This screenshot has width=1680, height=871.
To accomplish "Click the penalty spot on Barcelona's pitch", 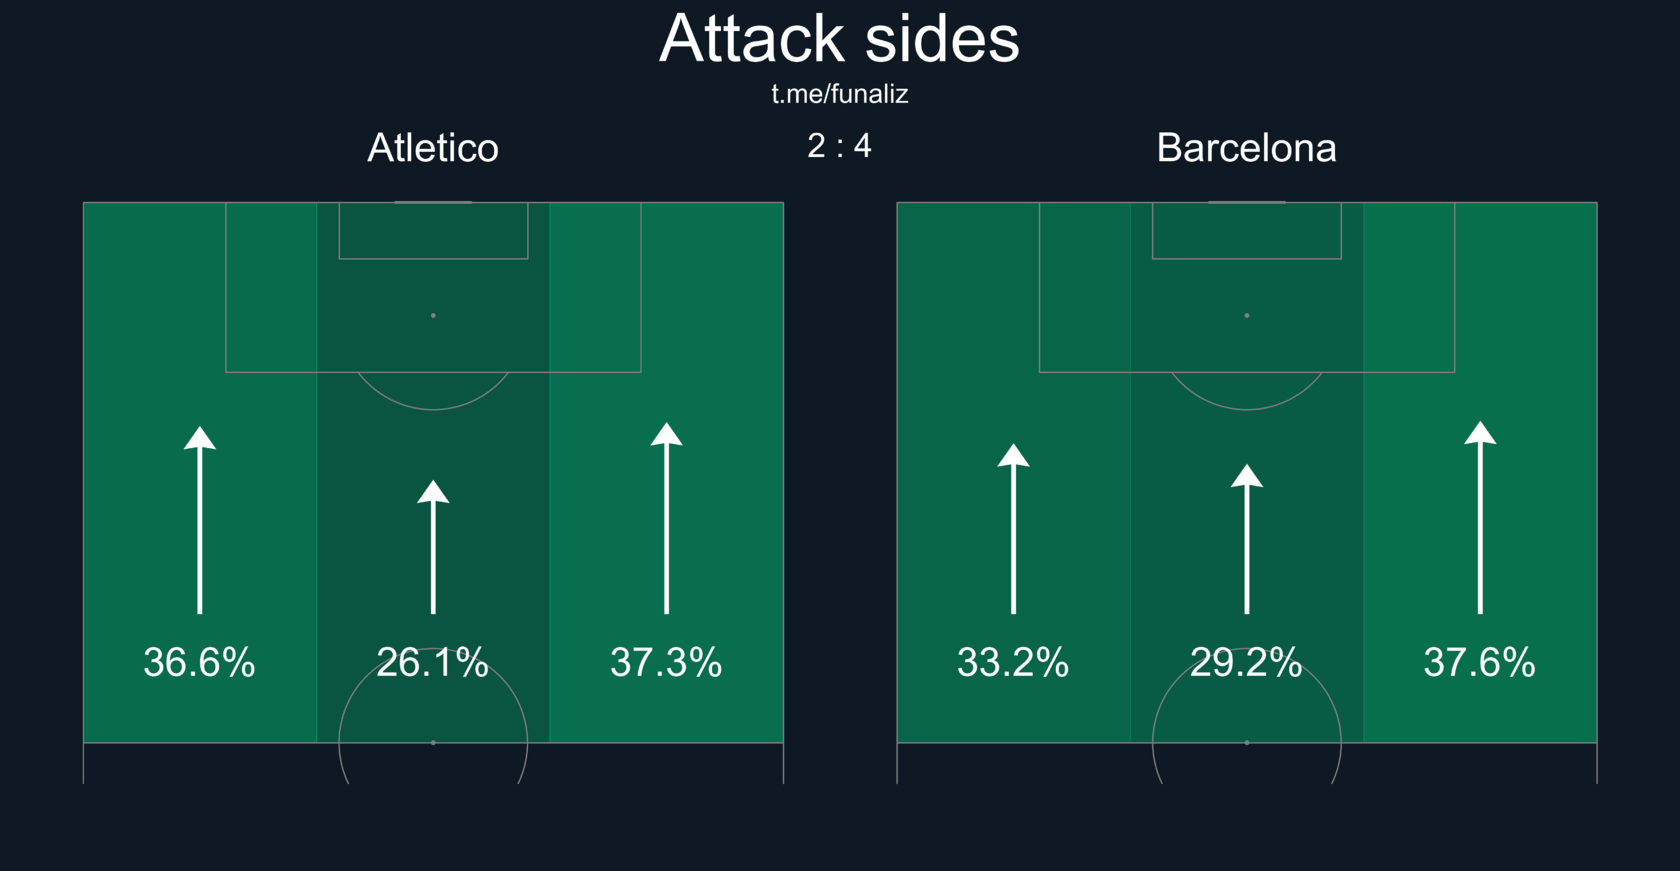I will 1246,315.
